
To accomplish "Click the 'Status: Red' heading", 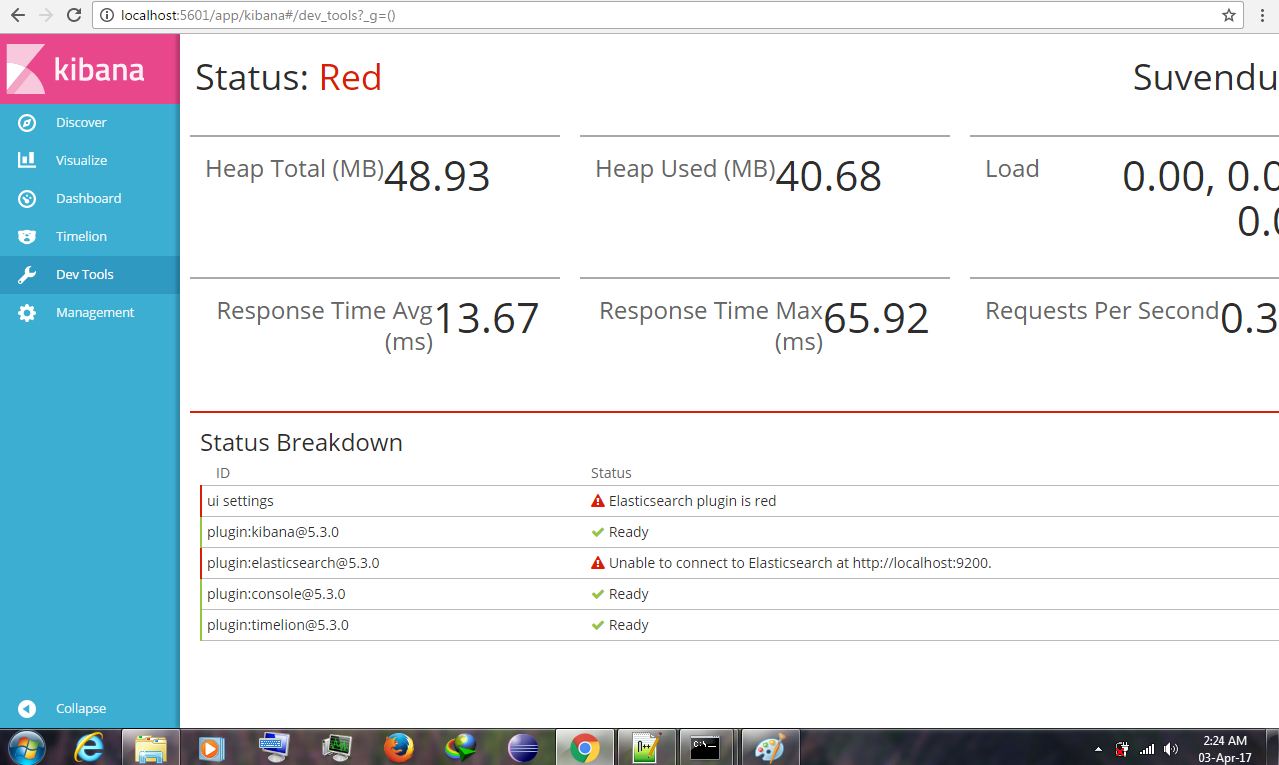I will pyautogui.click(x=288, y=77).
